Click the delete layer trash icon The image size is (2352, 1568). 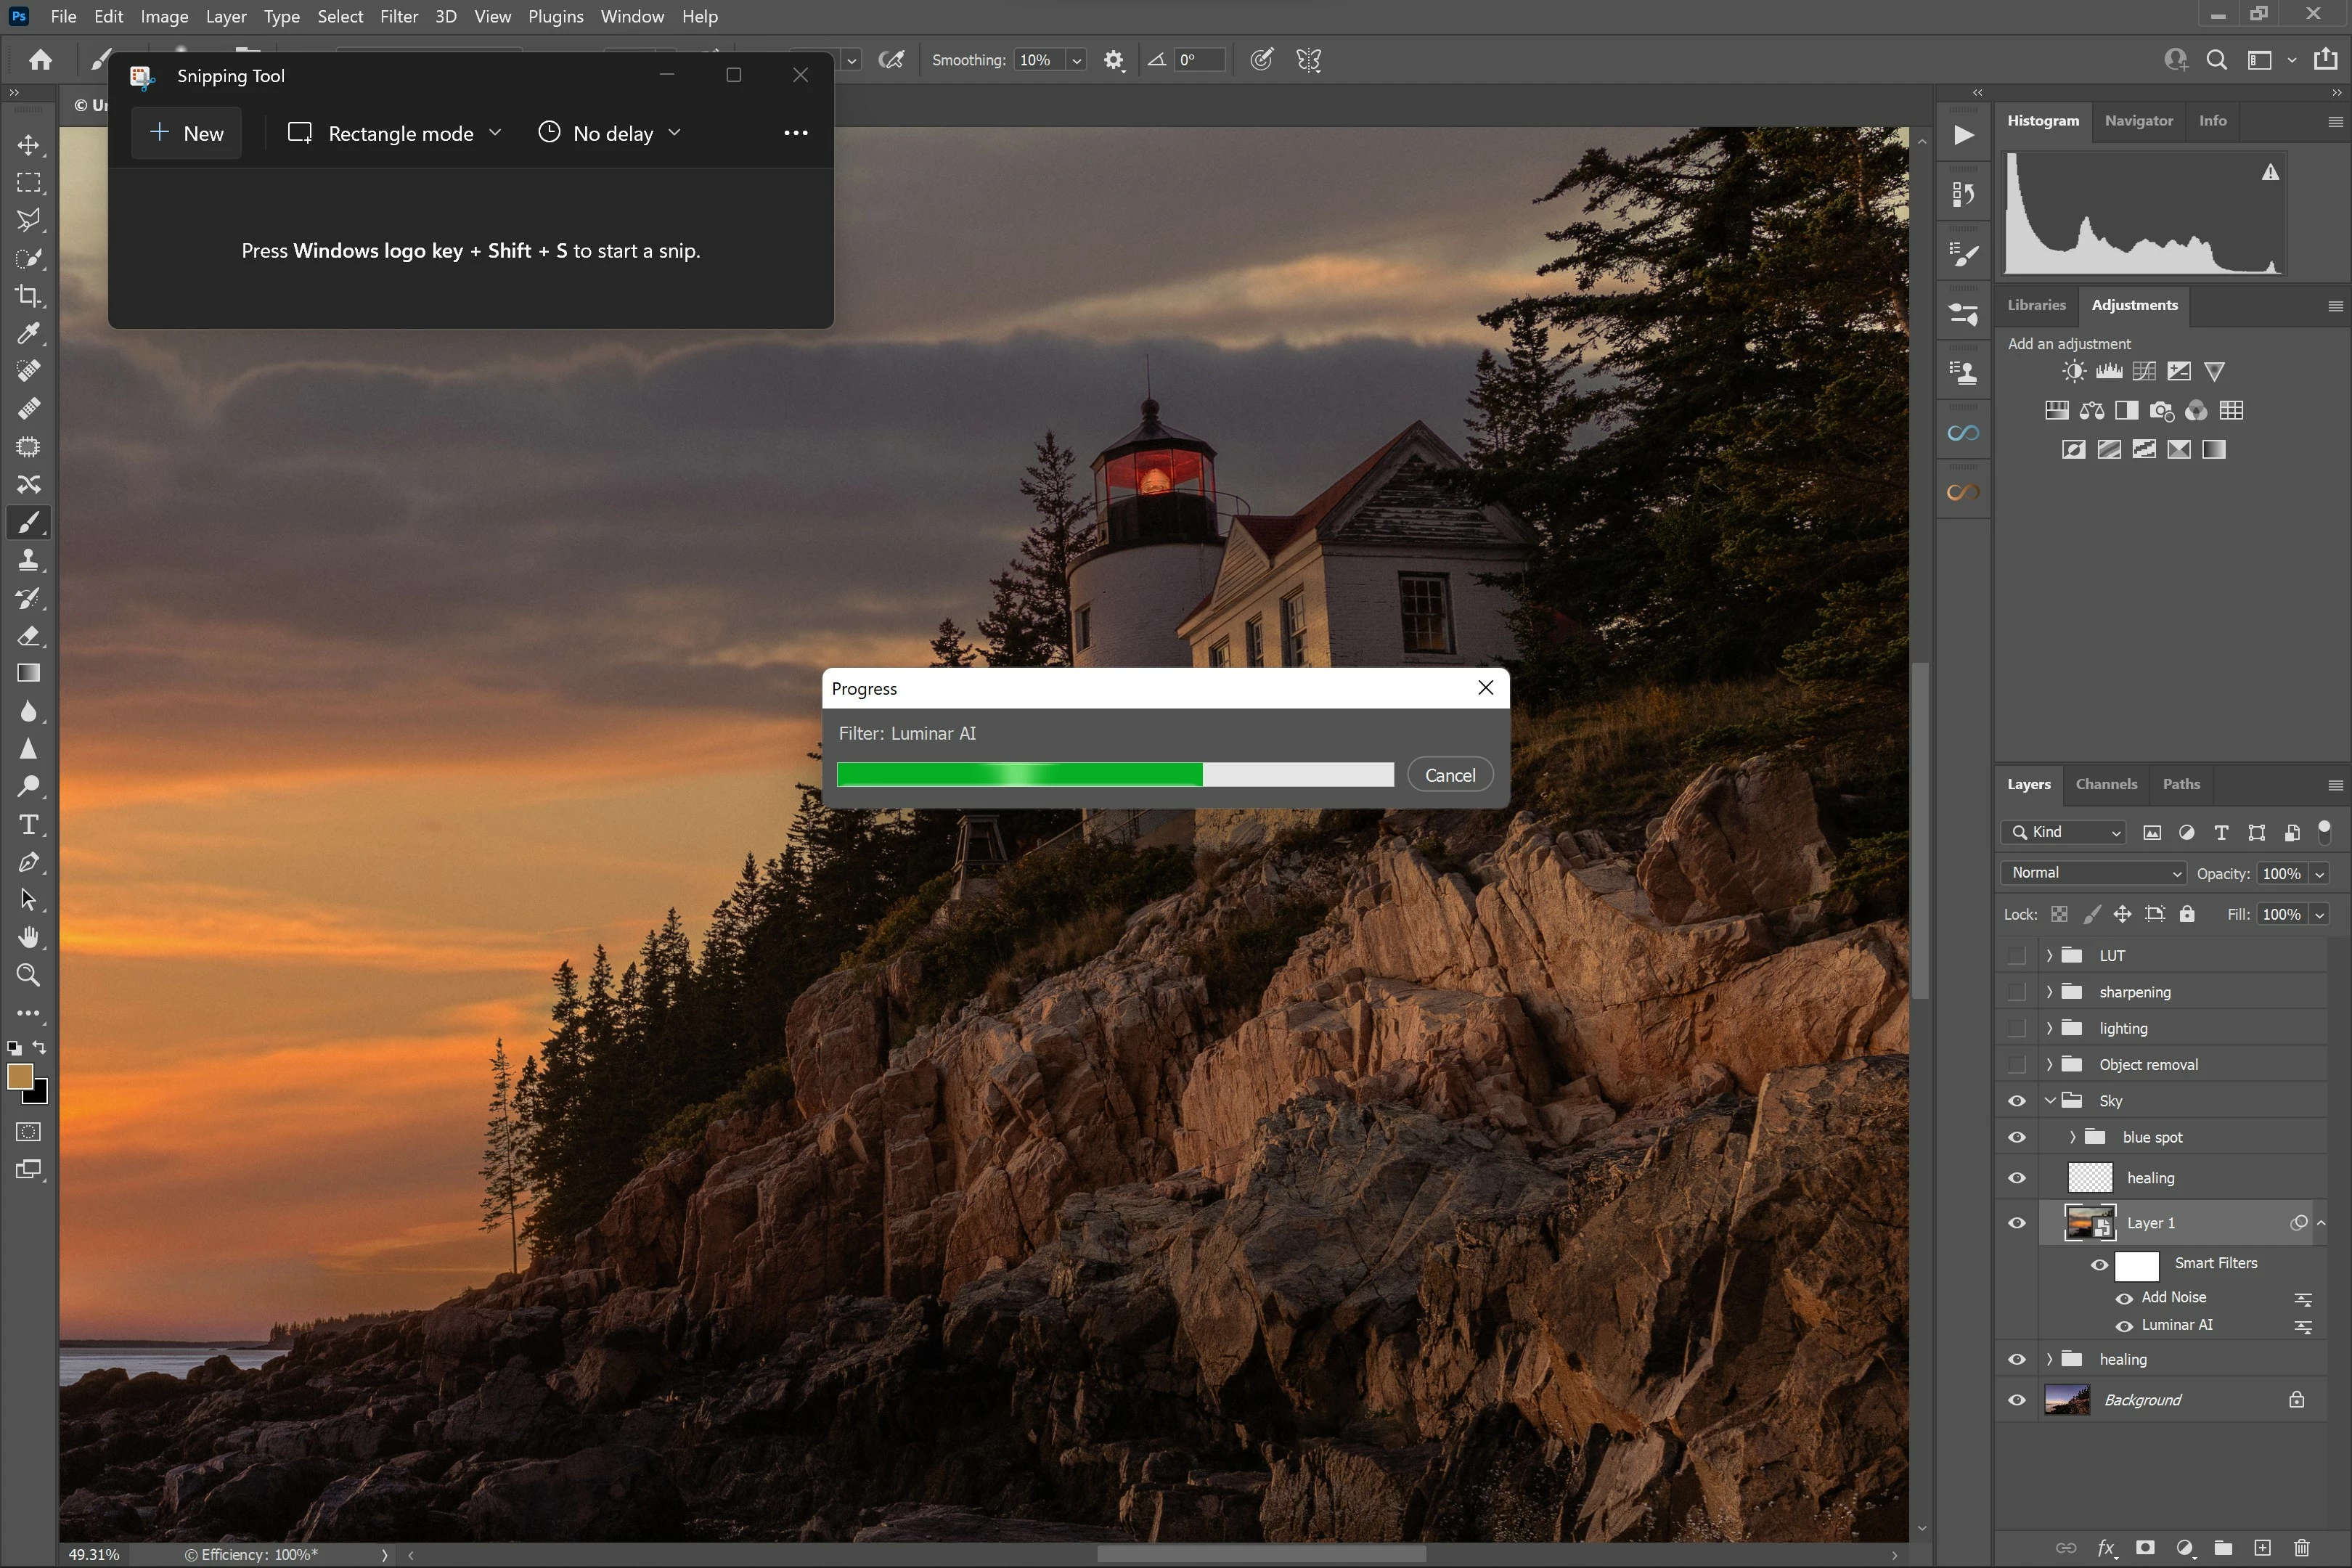(2301, 1547)
